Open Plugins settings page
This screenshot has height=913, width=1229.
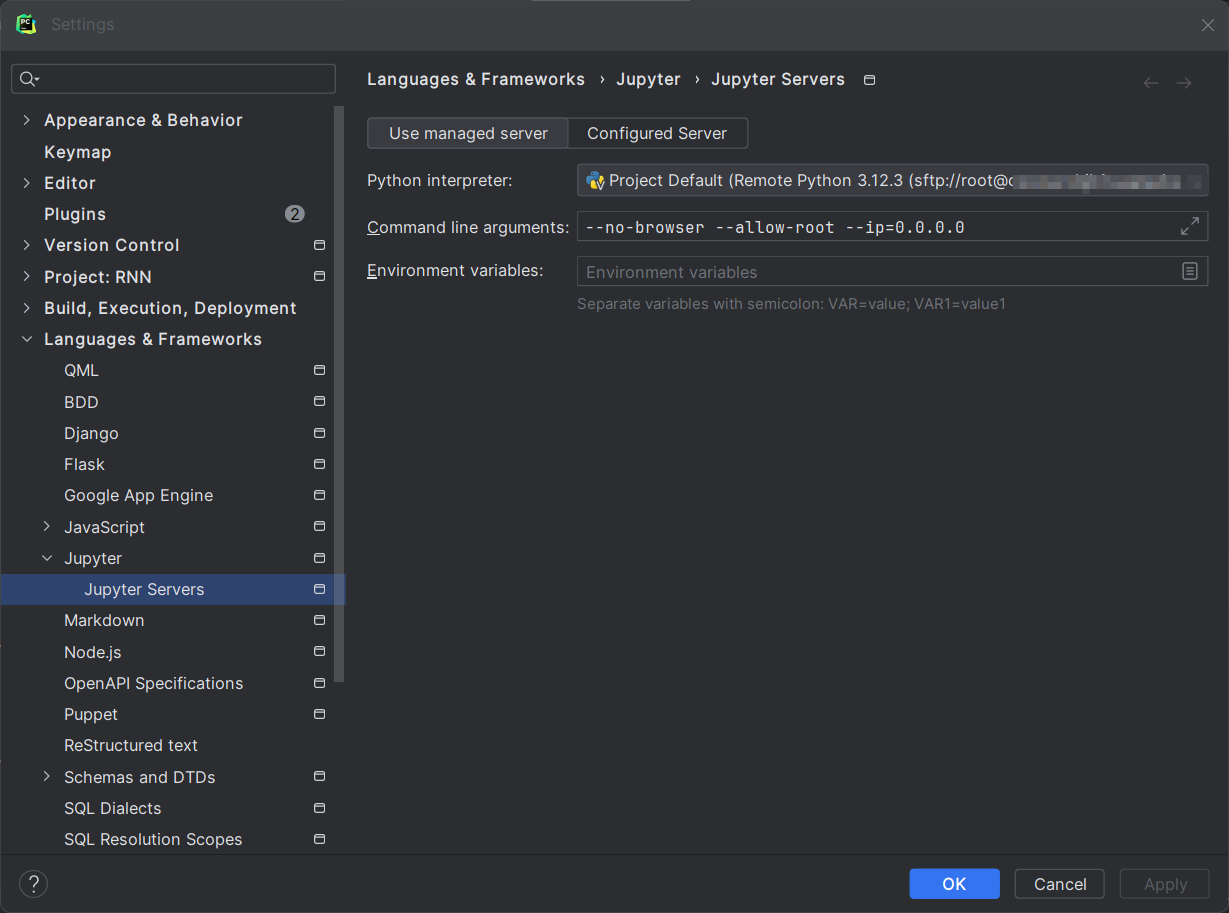point(75,214)
